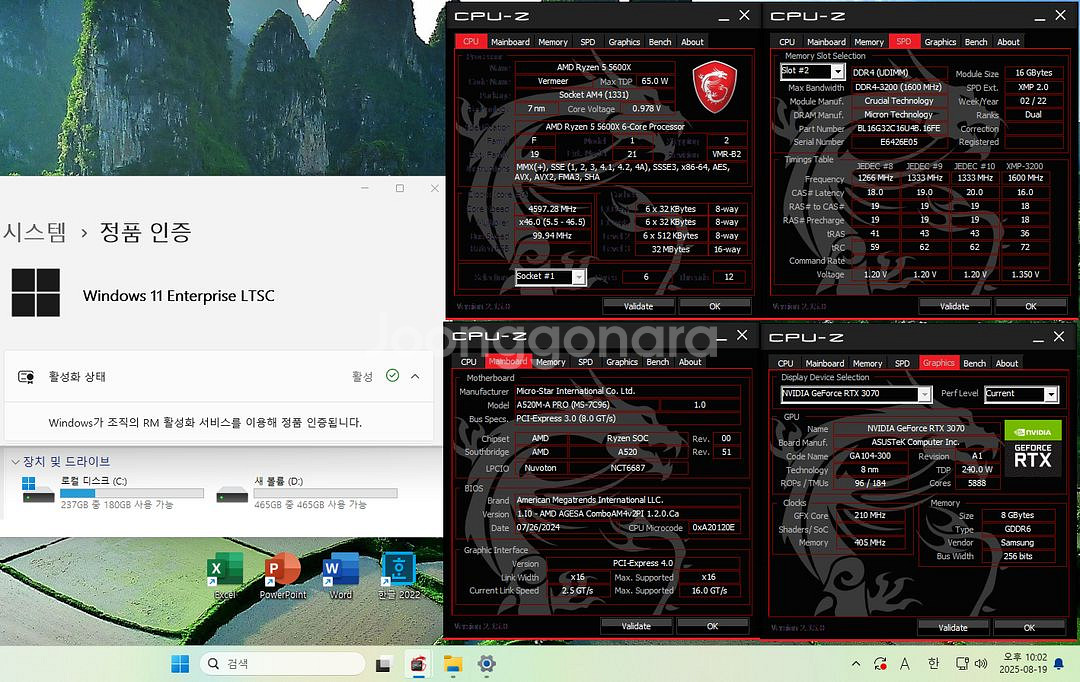1080x682 pixels.
Task: Open Bench tab in Mainboard window
Action: tap(658, 362)
